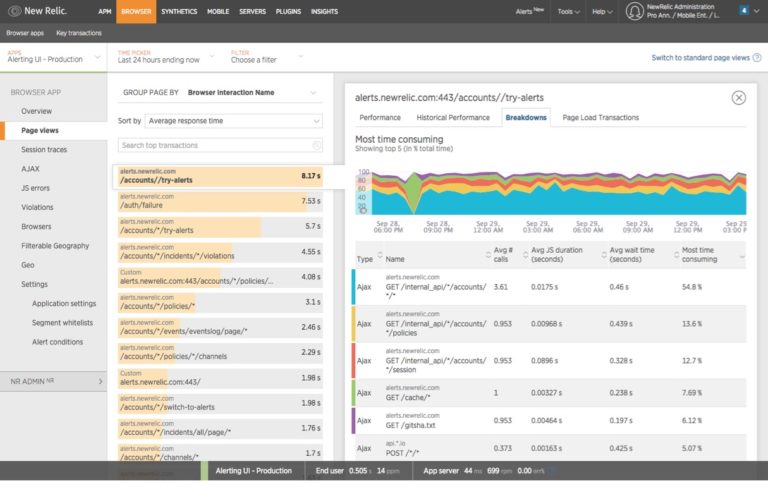Close the try-alerts detail panel
This screenshot has width=768, height=481.
738,97
